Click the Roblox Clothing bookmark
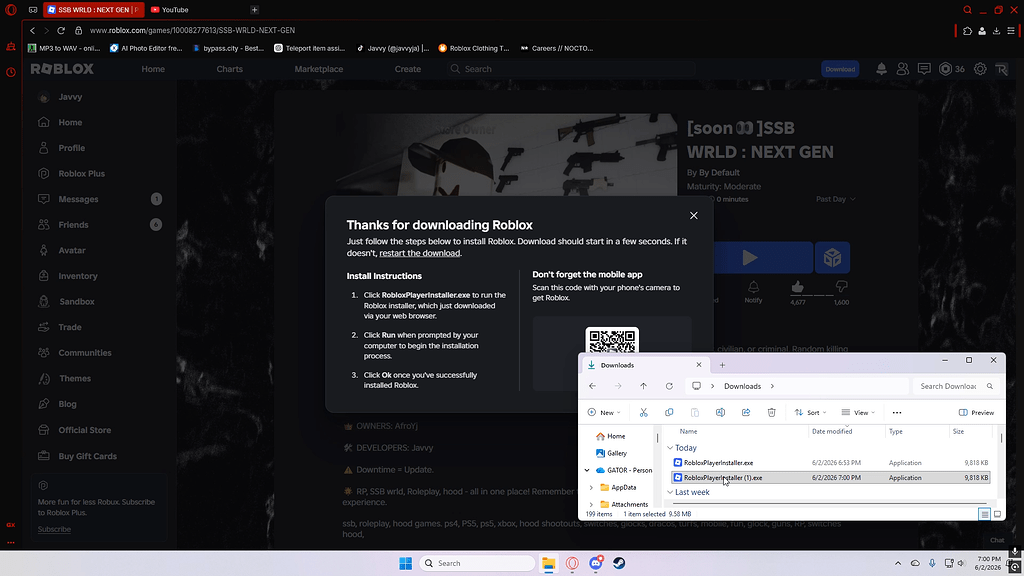The width and height of the screenshot is (1024, 576). [474, 48]
